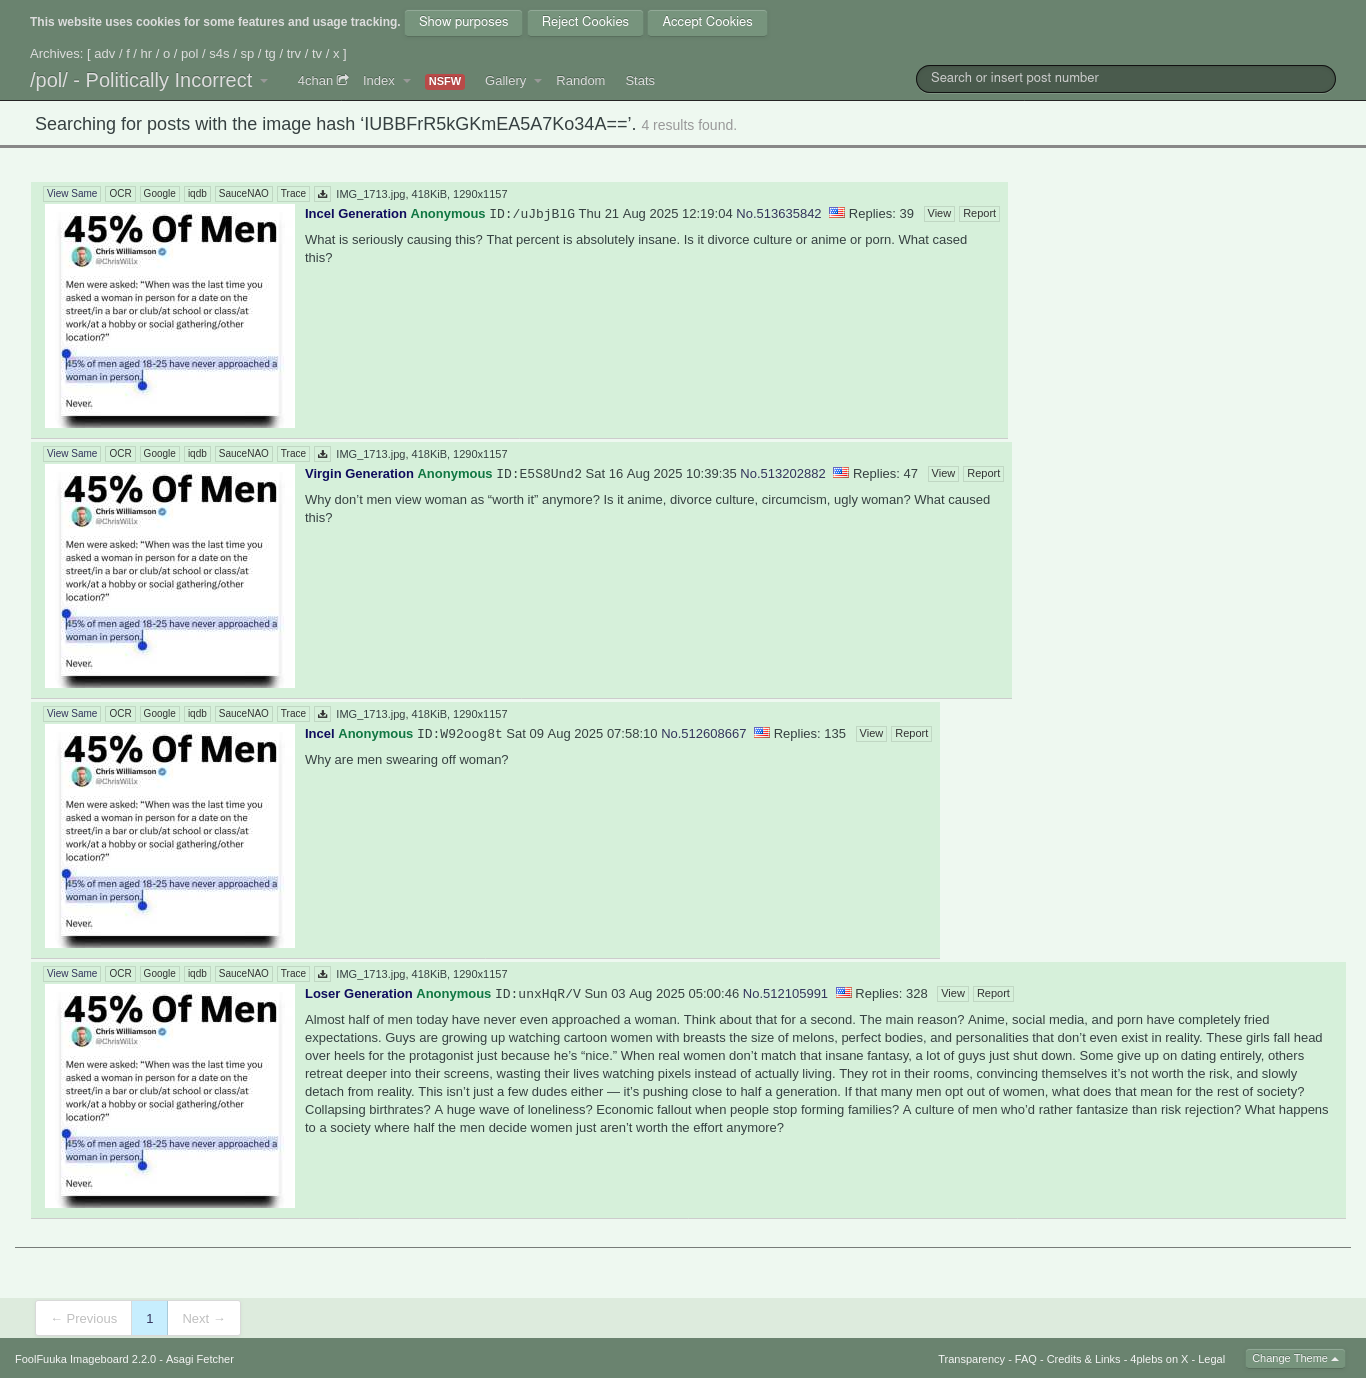Screen dimensions: 1366x1378
Task: Click poster ID W92oog8t
Action: click(460, 734)
